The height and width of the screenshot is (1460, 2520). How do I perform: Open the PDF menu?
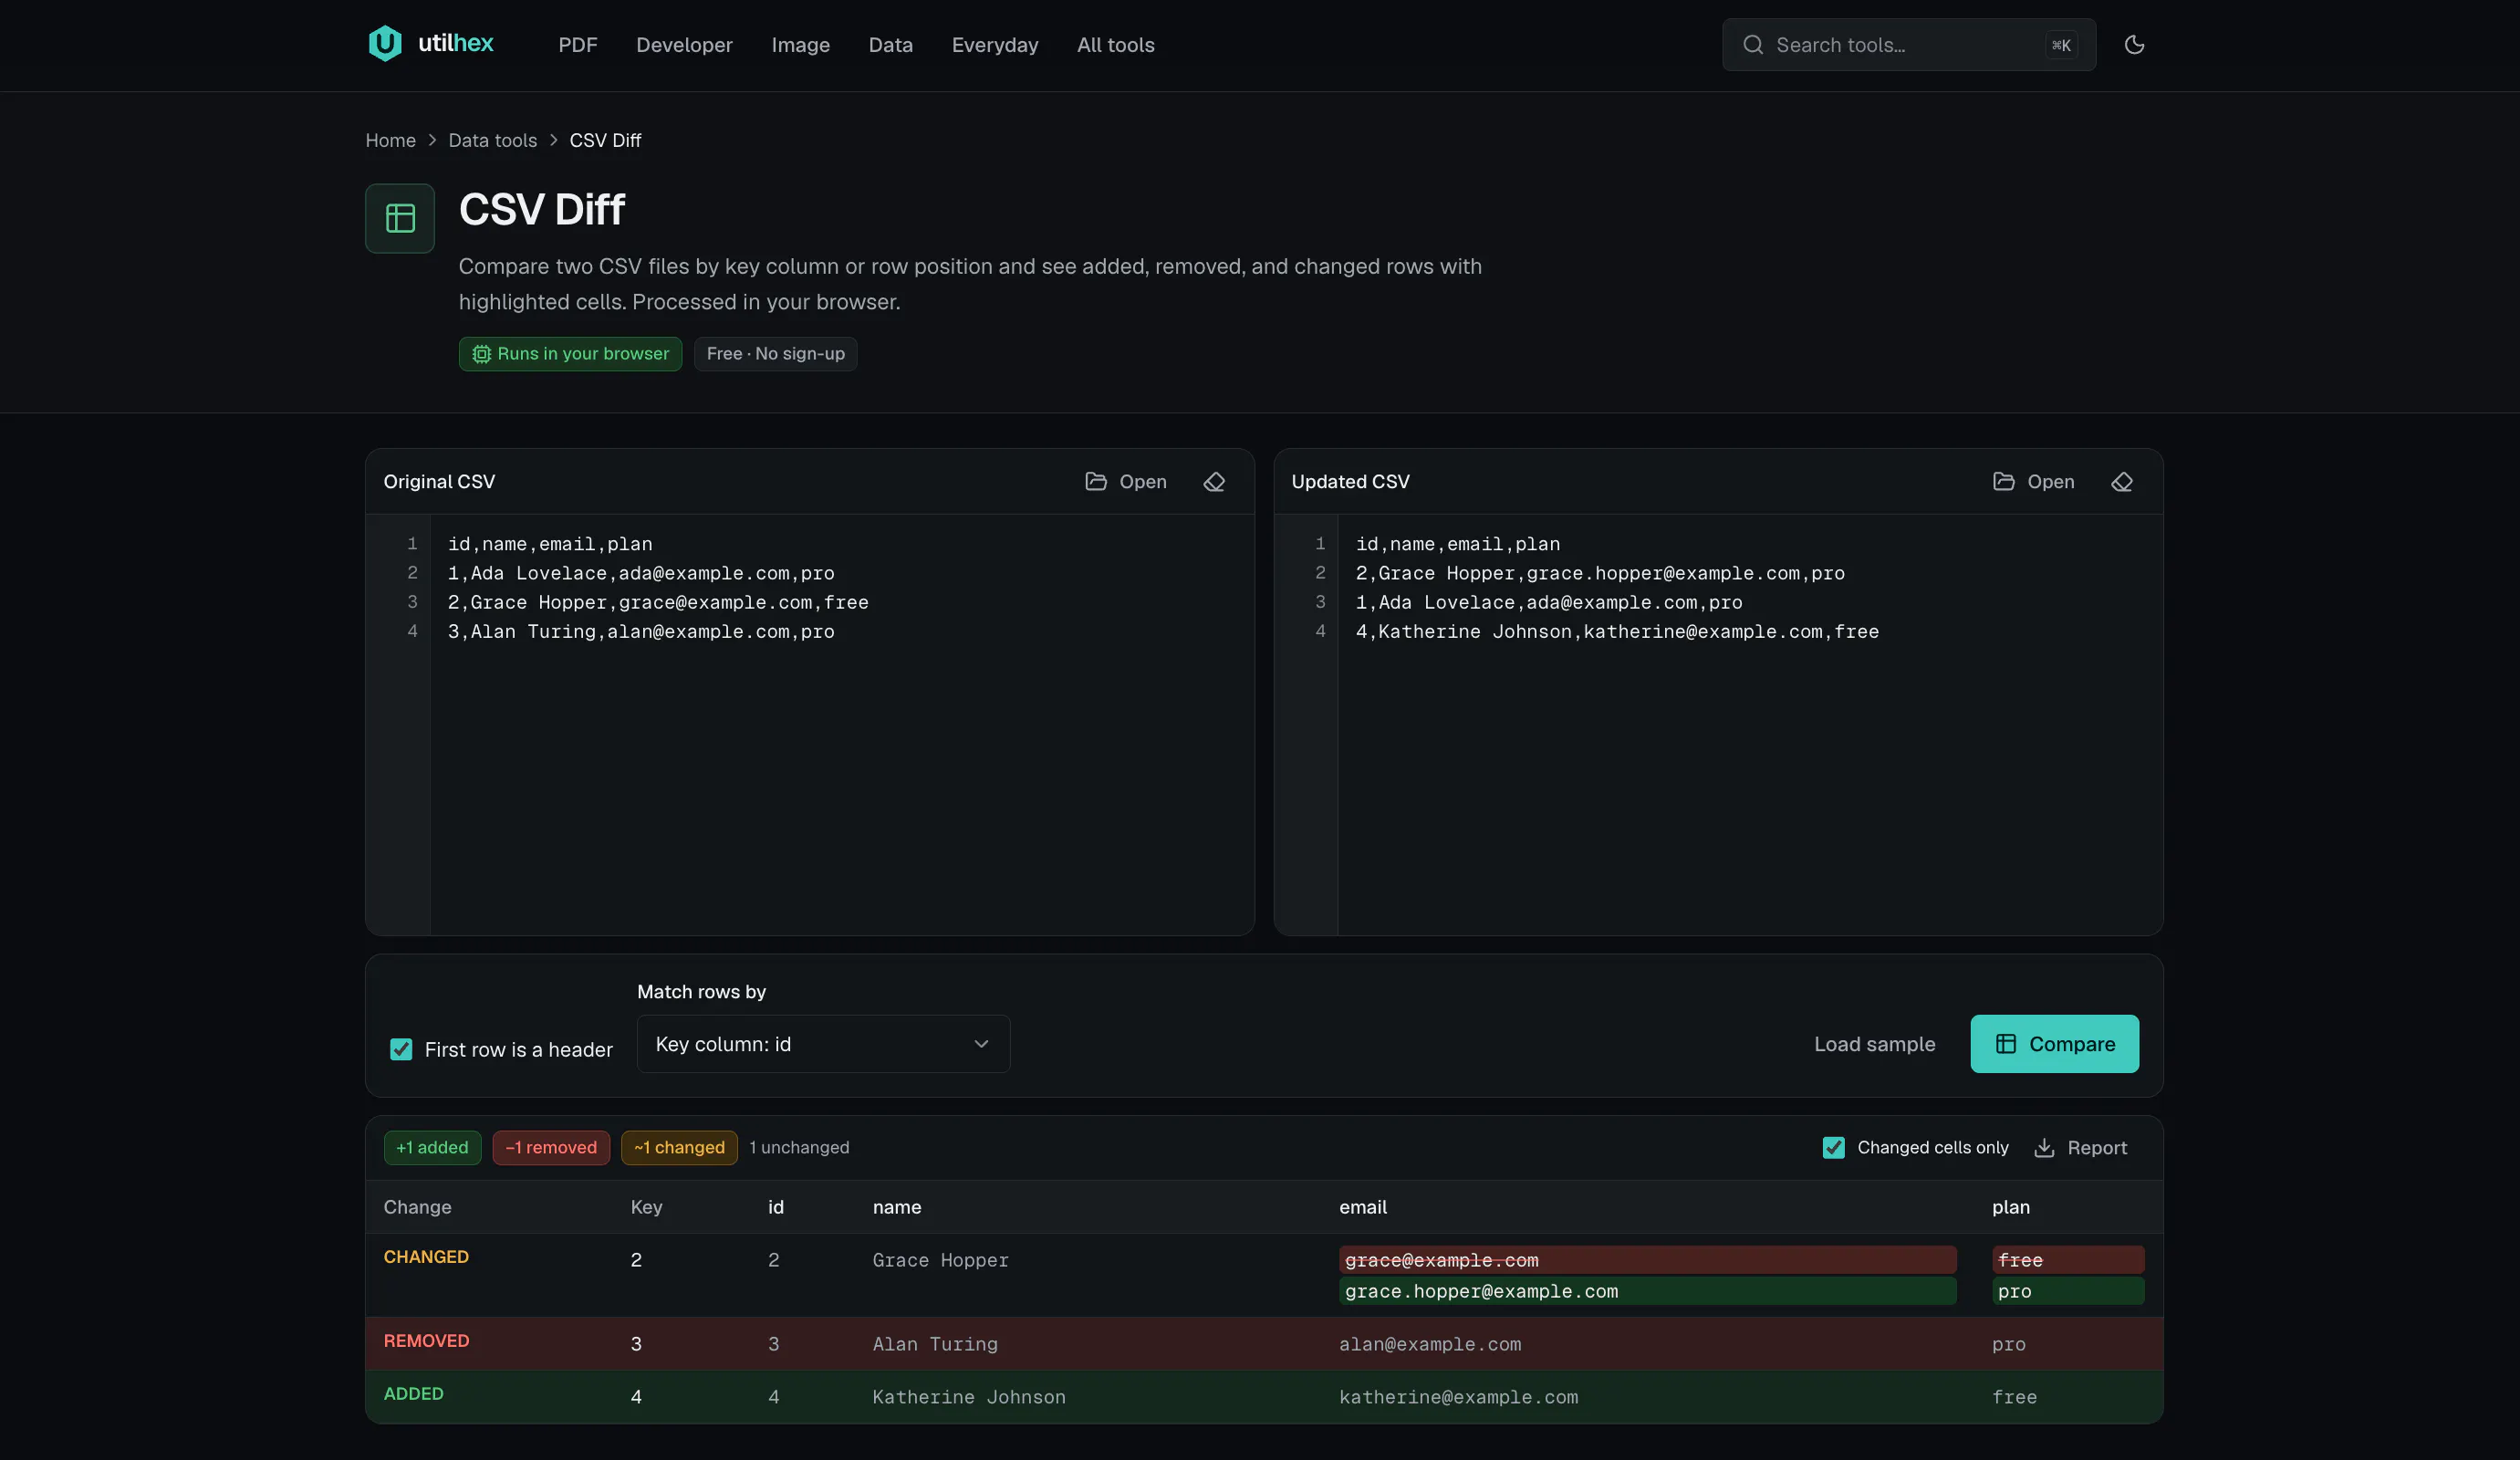pyautogui.click(x=578, y=45)
